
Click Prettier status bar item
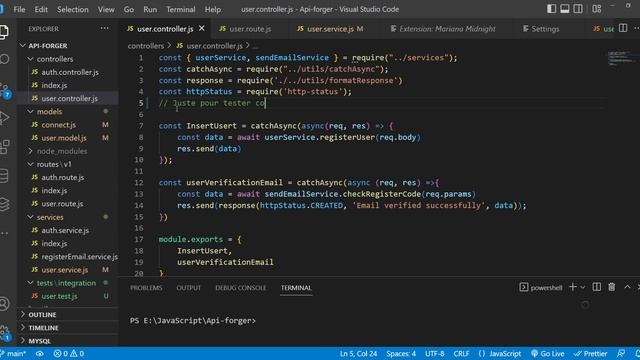point(591,353)
